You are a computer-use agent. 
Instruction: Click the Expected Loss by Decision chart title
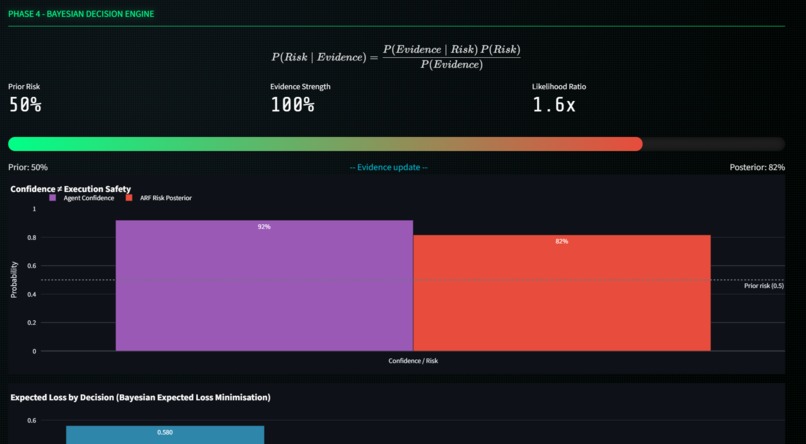click(140, 397)
